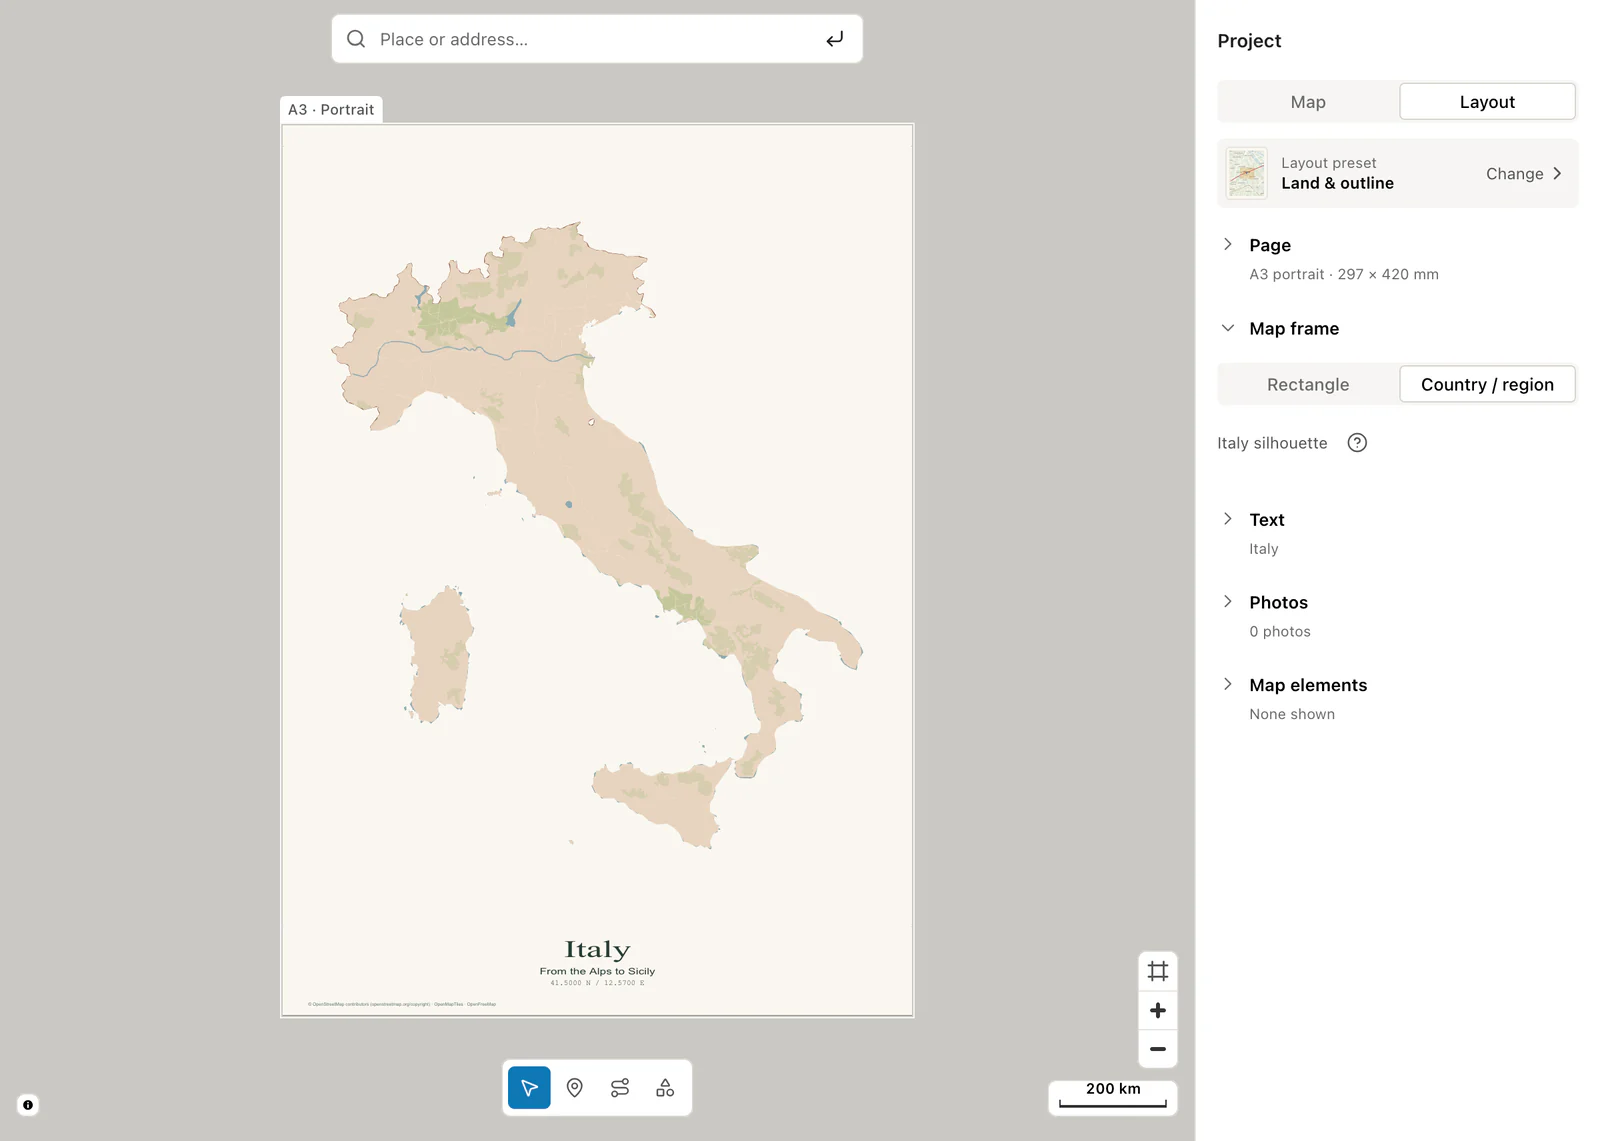This screenshot has height=1141, width=1600.
Task: Open the info icon at bottom left
Action: 28,1105
